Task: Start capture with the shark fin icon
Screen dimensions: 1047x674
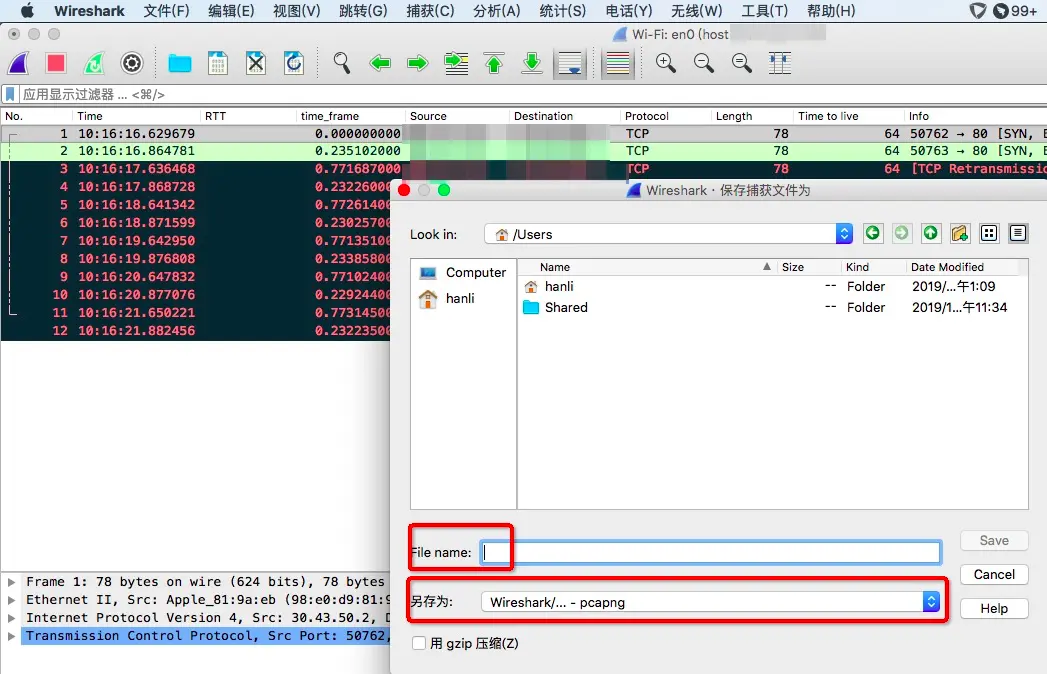Action: [x=19, y=63]
